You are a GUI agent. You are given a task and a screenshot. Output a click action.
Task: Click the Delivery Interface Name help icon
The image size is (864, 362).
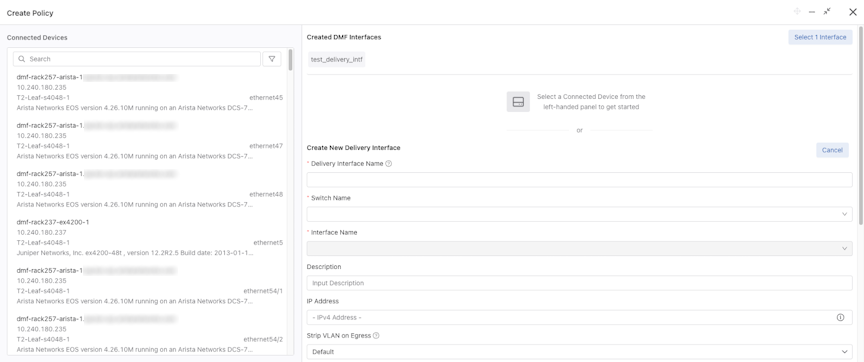(388, 164)
